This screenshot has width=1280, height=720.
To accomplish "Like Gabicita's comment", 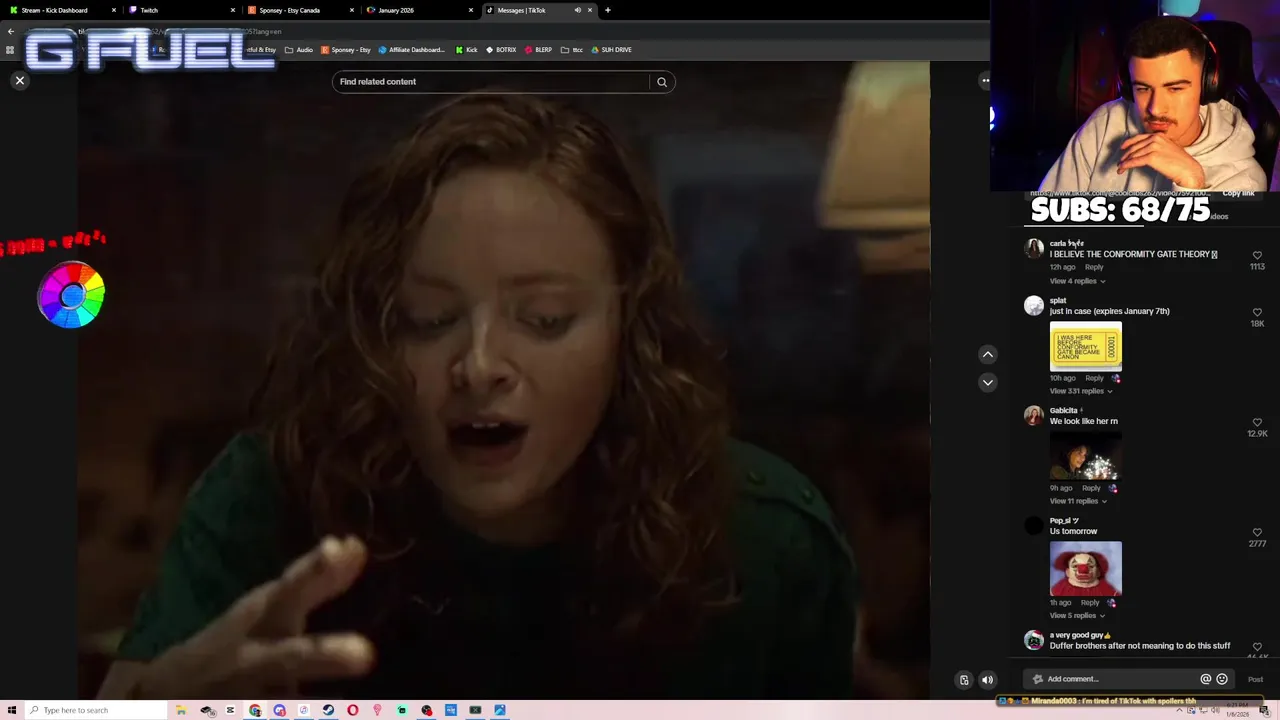I will [x=1257, y=422].
